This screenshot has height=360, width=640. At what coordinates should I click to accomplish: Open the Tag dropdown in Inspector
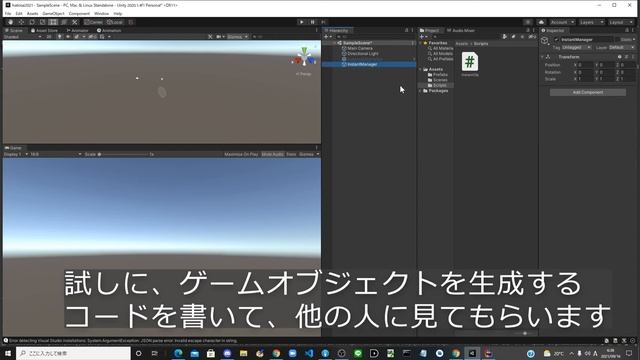tap(576, 48)
